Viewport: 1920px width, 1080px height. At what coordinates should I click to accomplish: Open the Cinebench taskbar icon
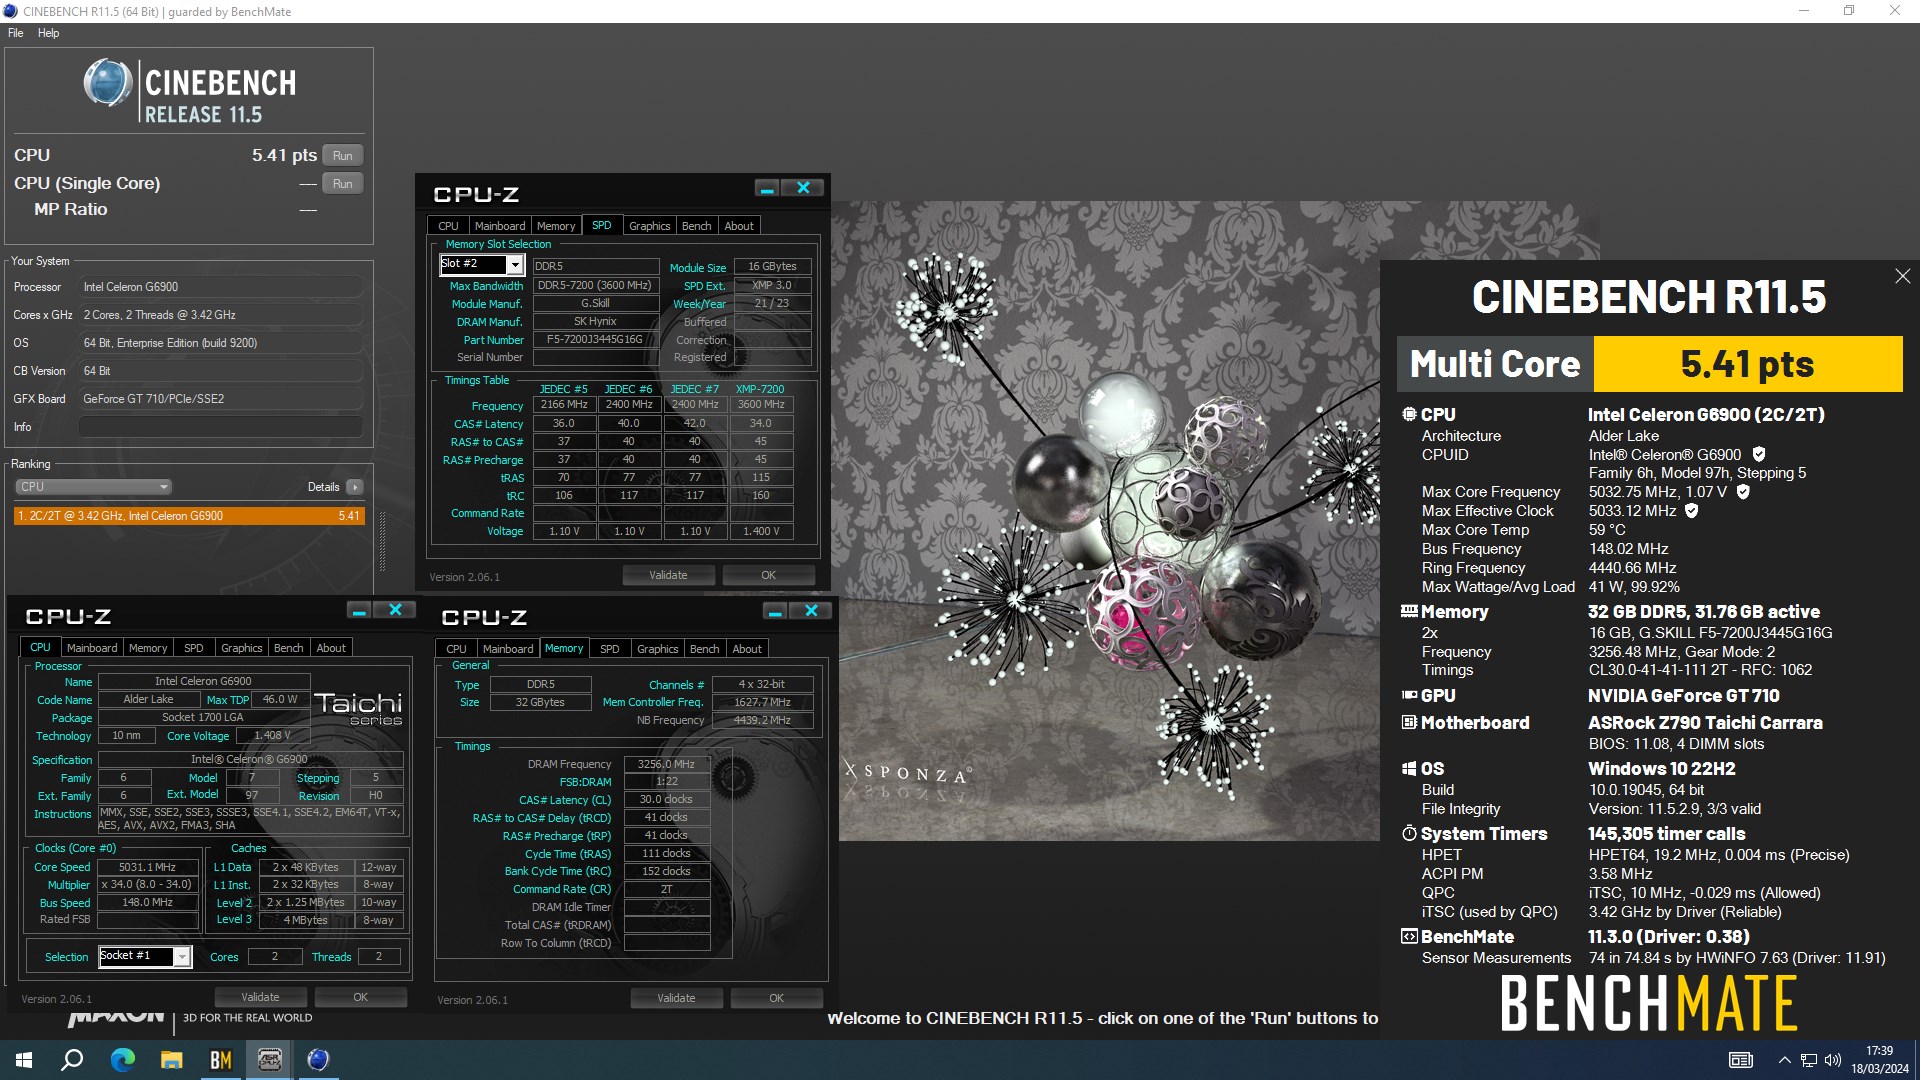(x=318, y=1060)
